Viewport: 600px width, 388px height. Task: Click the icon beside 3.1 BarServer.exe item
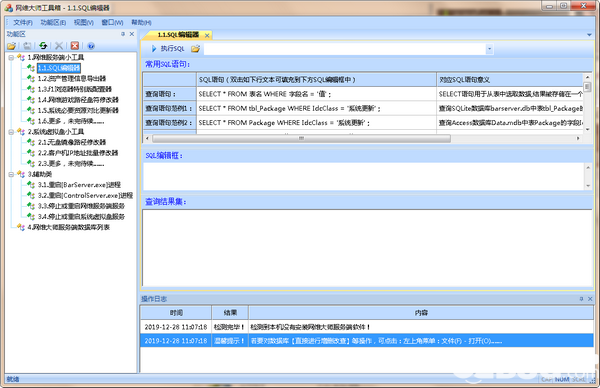pos(31,185)
